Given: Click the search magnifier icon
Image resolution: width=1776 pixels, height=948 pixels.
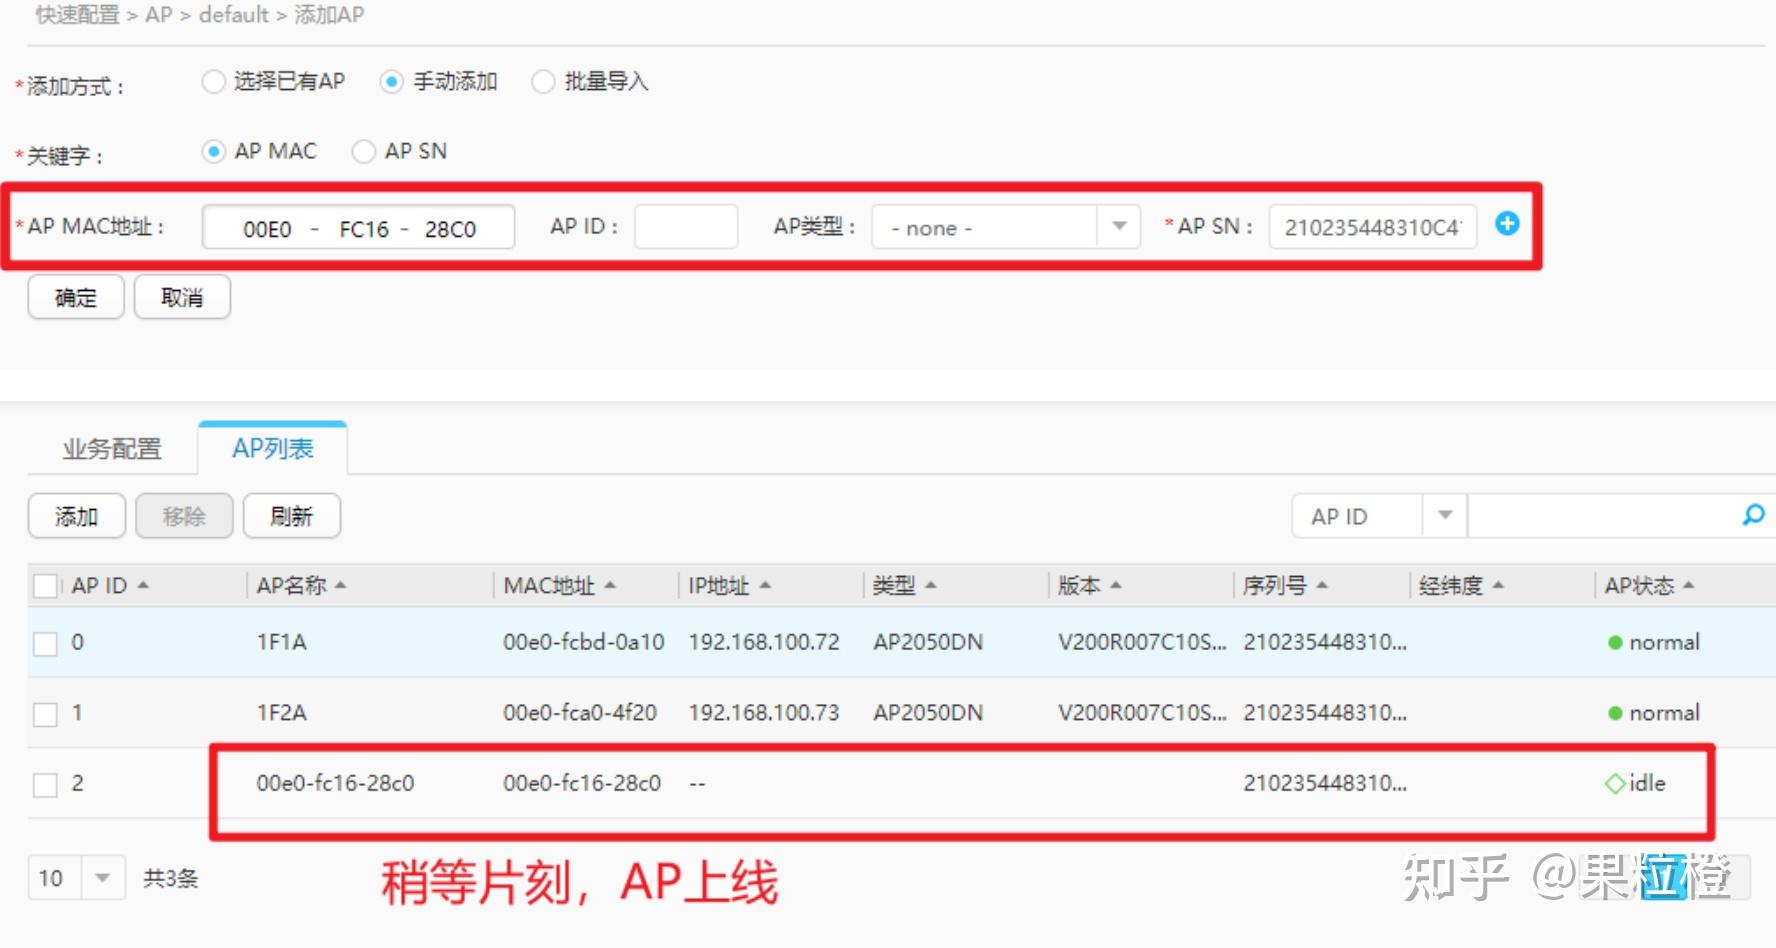Looking at the screenshot, I should [x=1753, y=516].
